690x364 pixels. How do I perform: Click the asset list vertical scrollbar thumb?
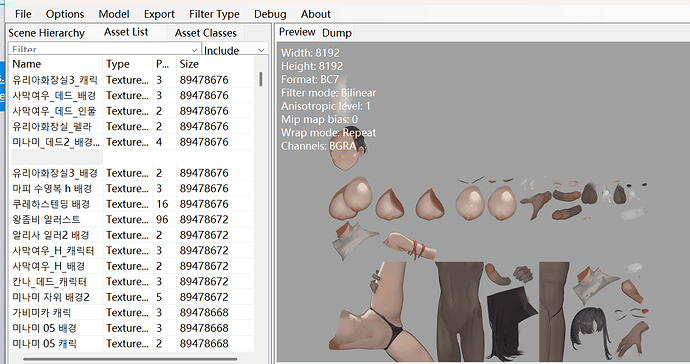tap(261, 79)
